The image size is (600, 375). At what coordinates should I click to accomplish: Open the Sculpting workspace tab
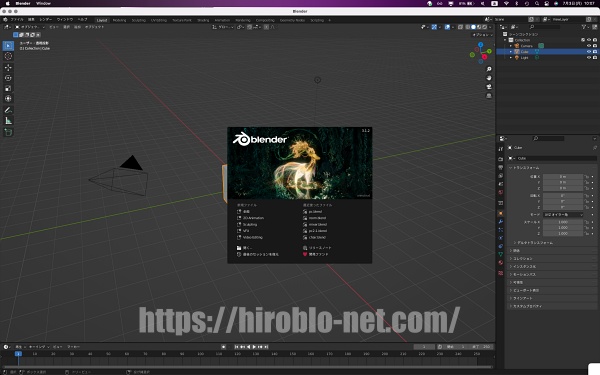tap(139, 20)
